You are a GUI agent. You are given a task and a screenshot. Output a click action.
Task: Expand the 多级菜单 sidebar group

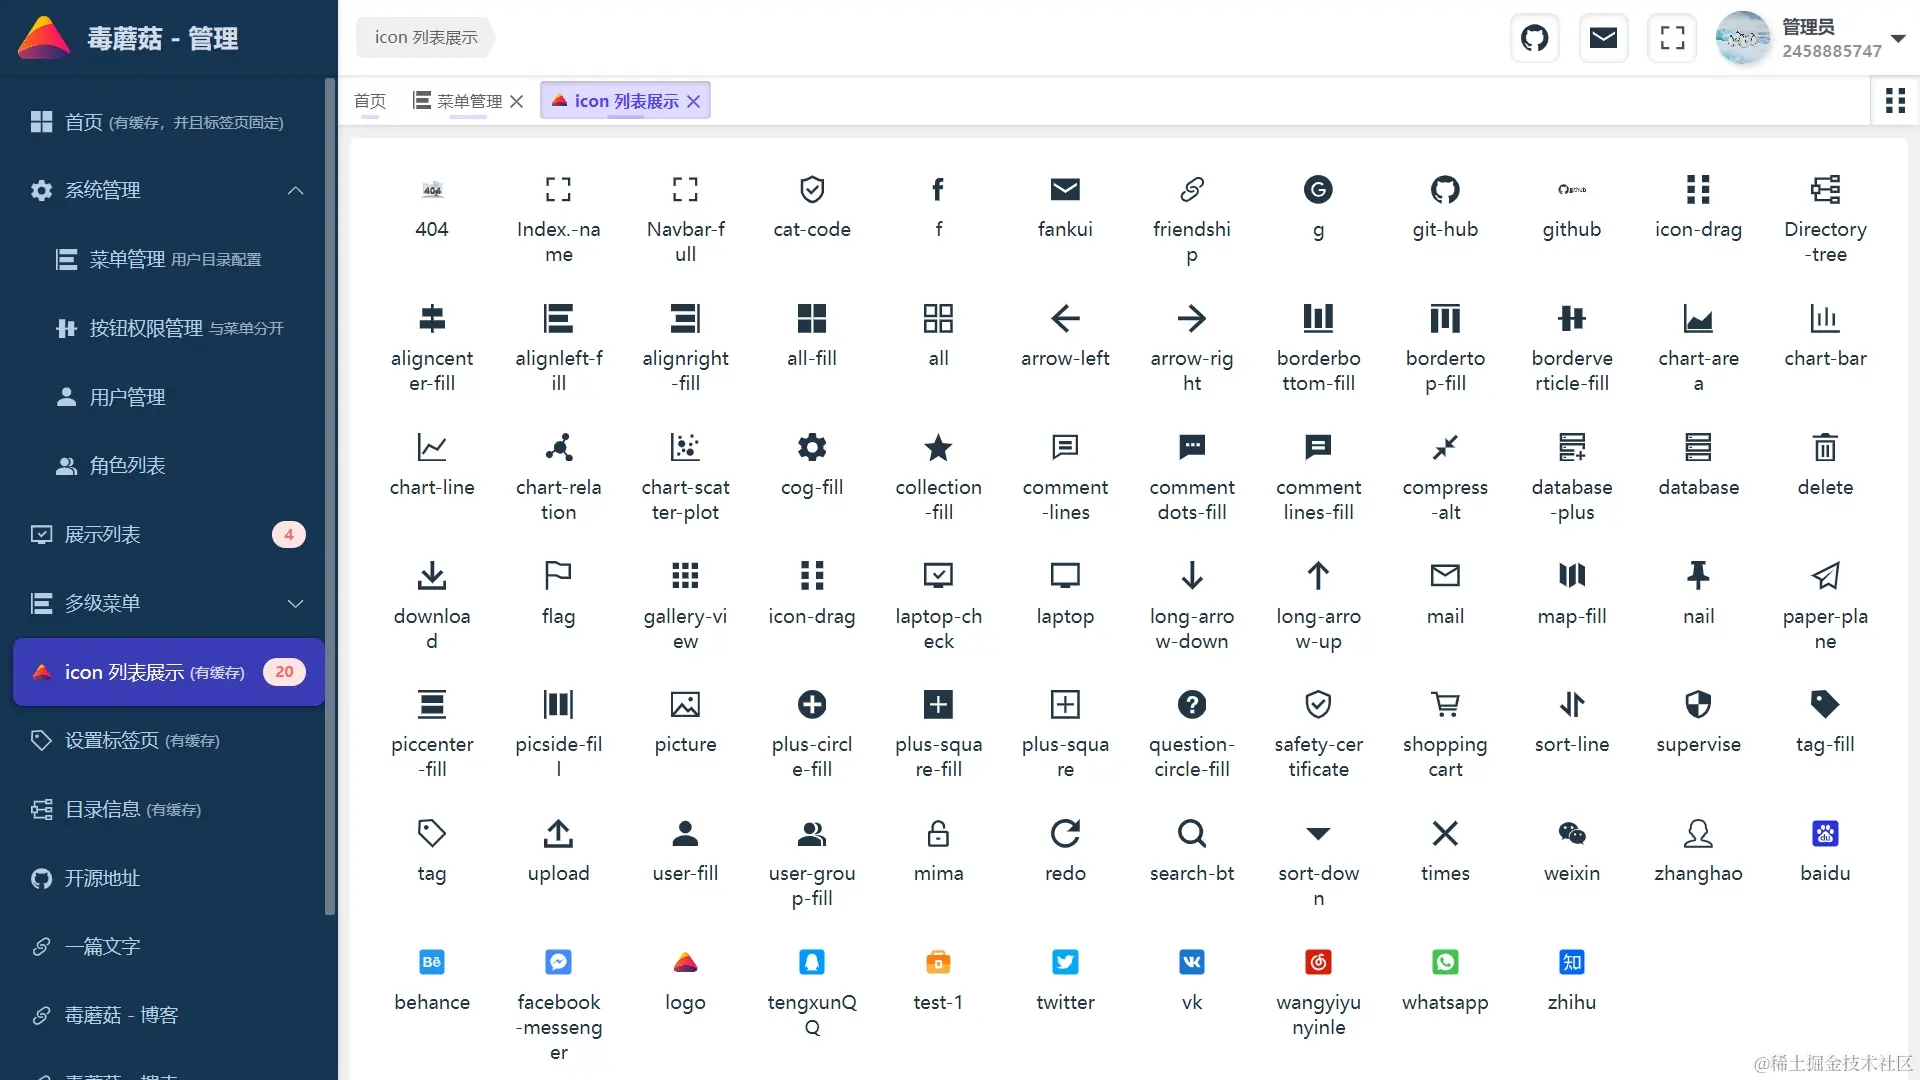pyautogui.click(x=295, y=603)
